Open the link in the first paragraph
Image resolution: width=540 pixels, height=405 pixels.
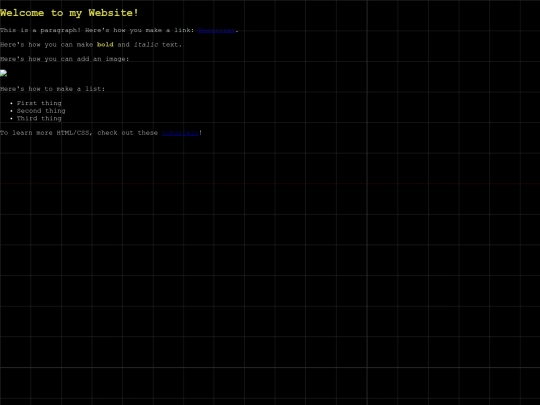coord(217,31)
